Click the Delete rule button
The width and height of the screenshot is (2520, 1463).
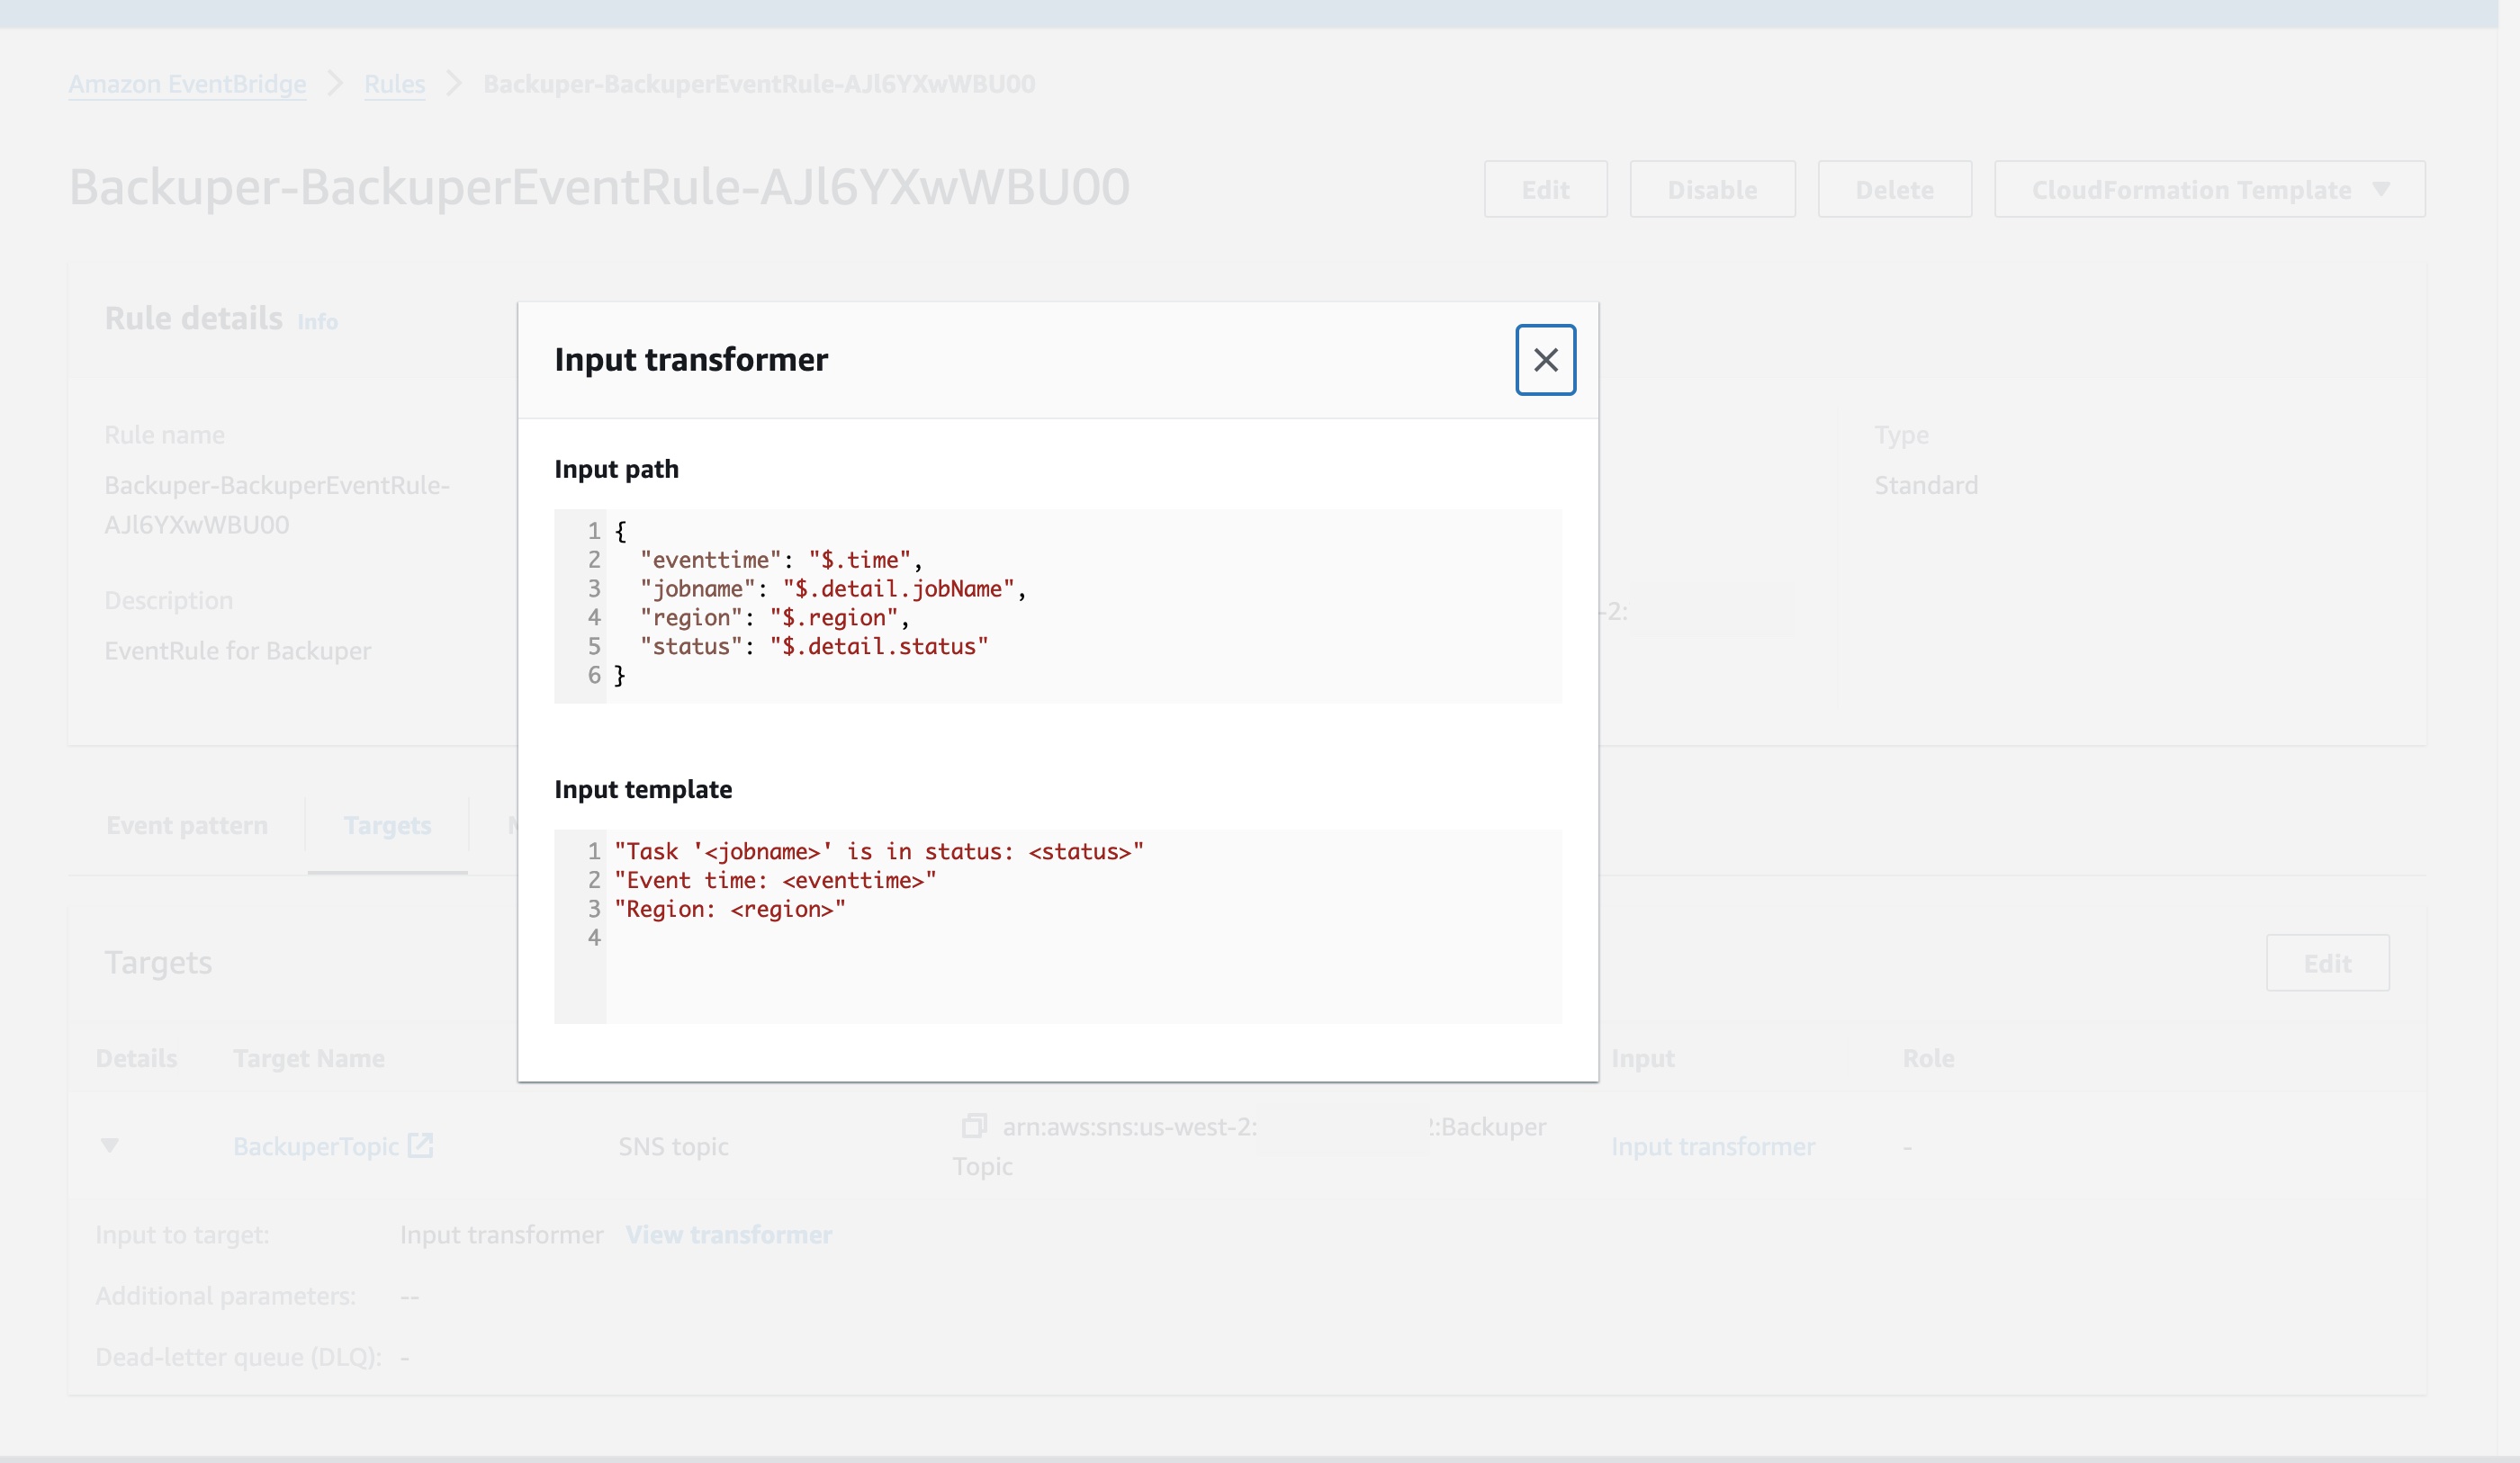pos(1894,189)
